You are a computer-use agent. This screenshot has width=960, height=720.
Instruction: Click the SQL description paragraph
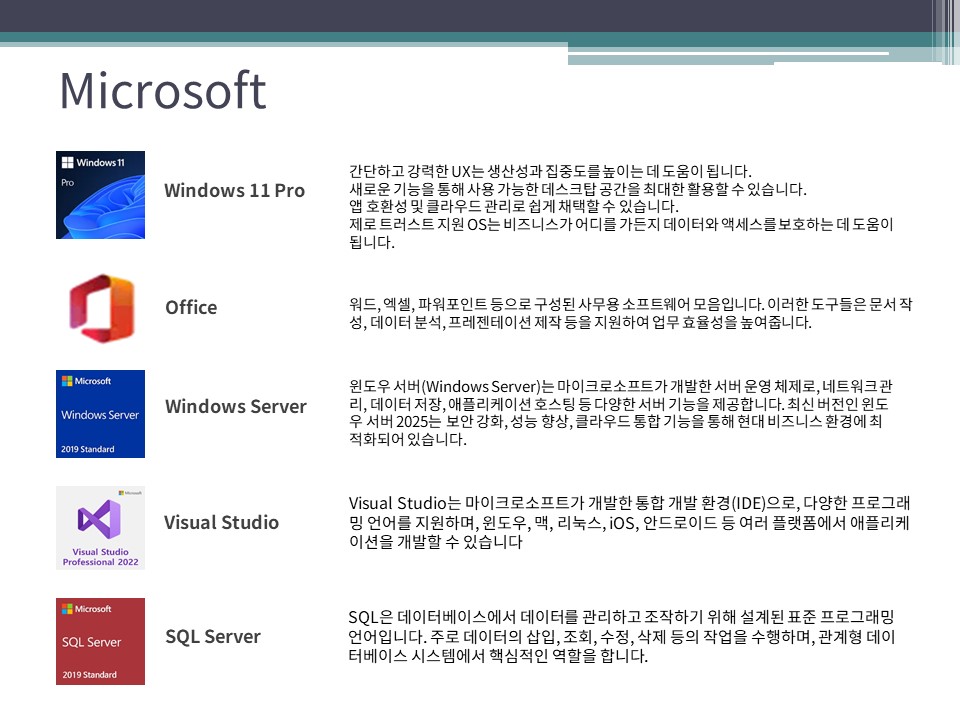[620, 636]
